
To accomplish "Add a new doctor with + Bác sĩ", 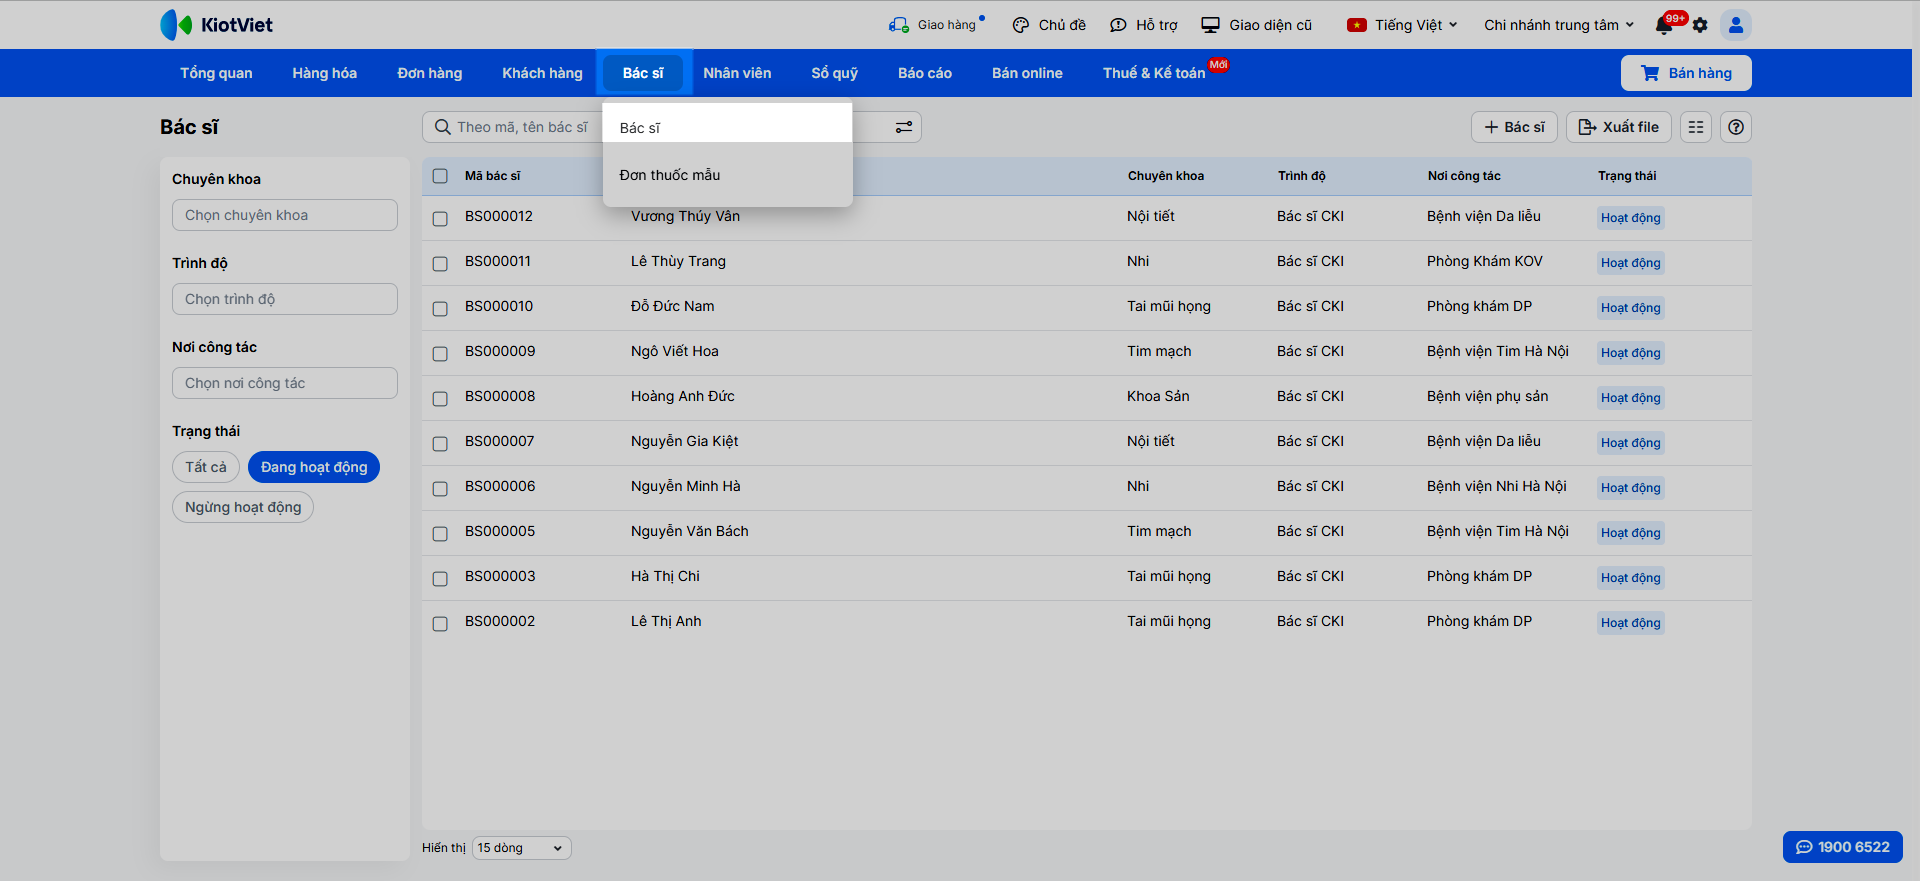I will tap(1514, 127).
